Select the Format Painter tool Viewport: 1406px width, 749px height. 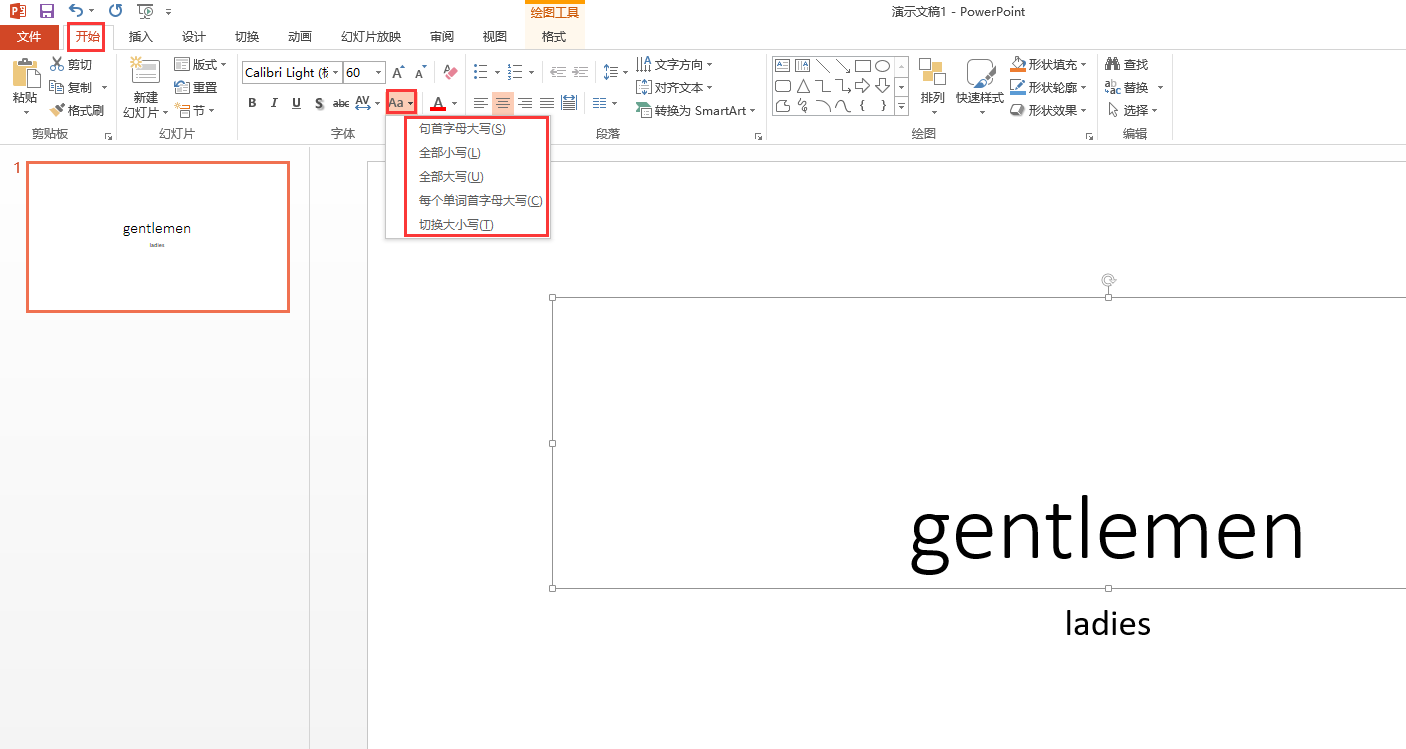coord(79,110)
